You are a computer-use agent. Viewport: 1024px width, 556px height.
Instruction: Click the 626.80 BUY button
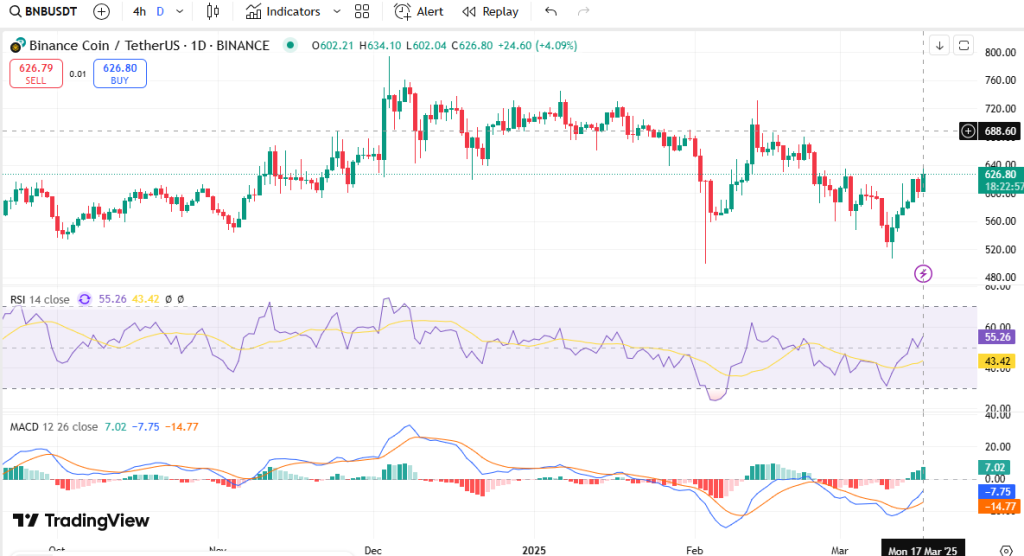tap(120, 73)
